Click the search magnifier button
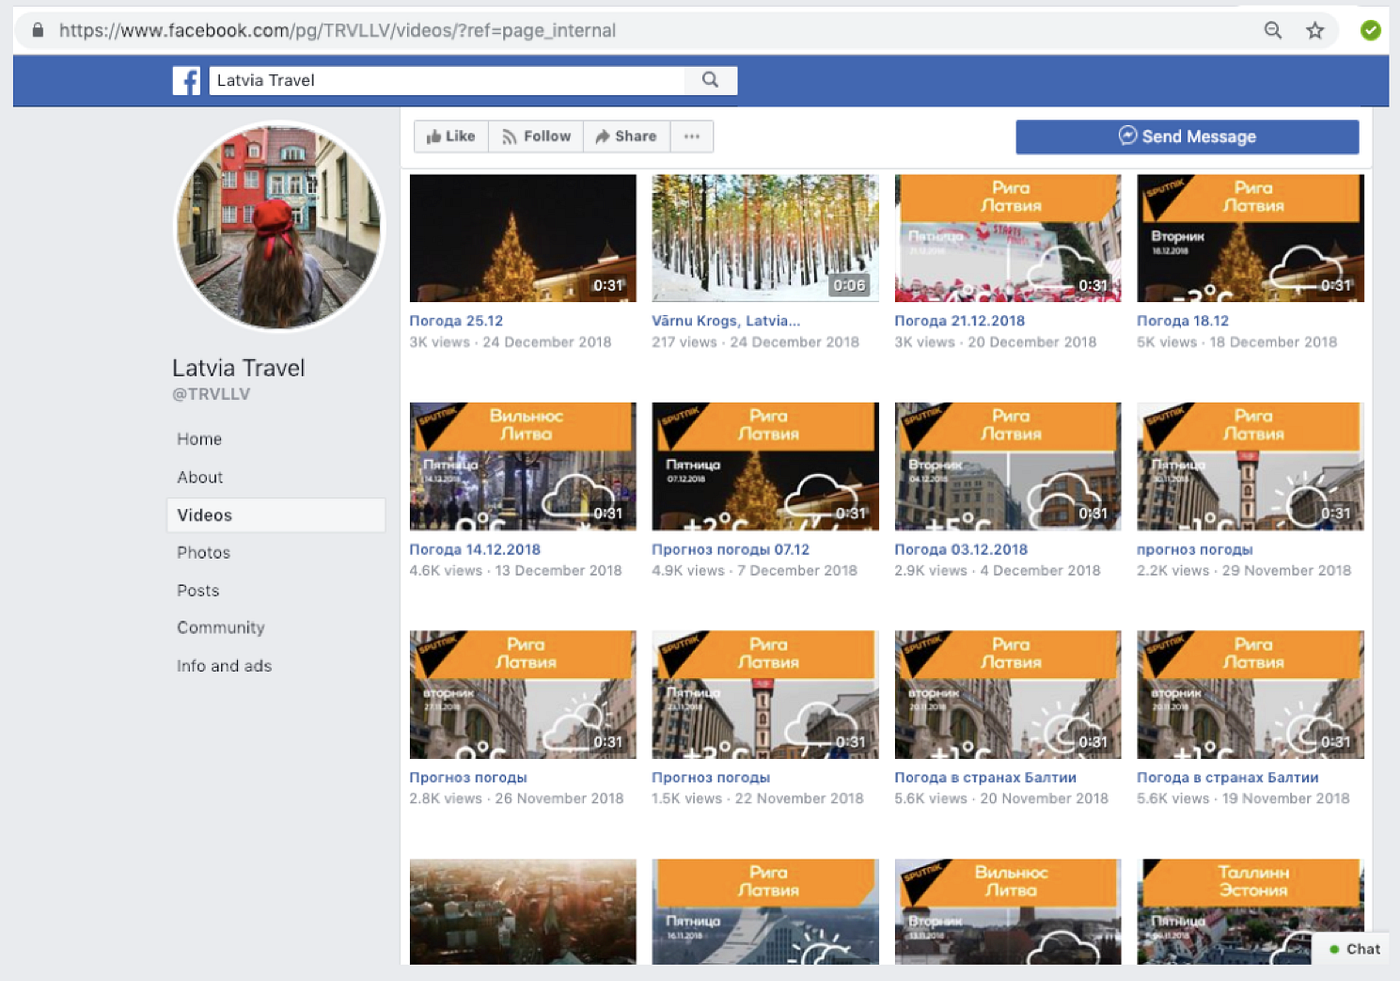The height and width of the screenshot is (981, 1400). [710, 80]
